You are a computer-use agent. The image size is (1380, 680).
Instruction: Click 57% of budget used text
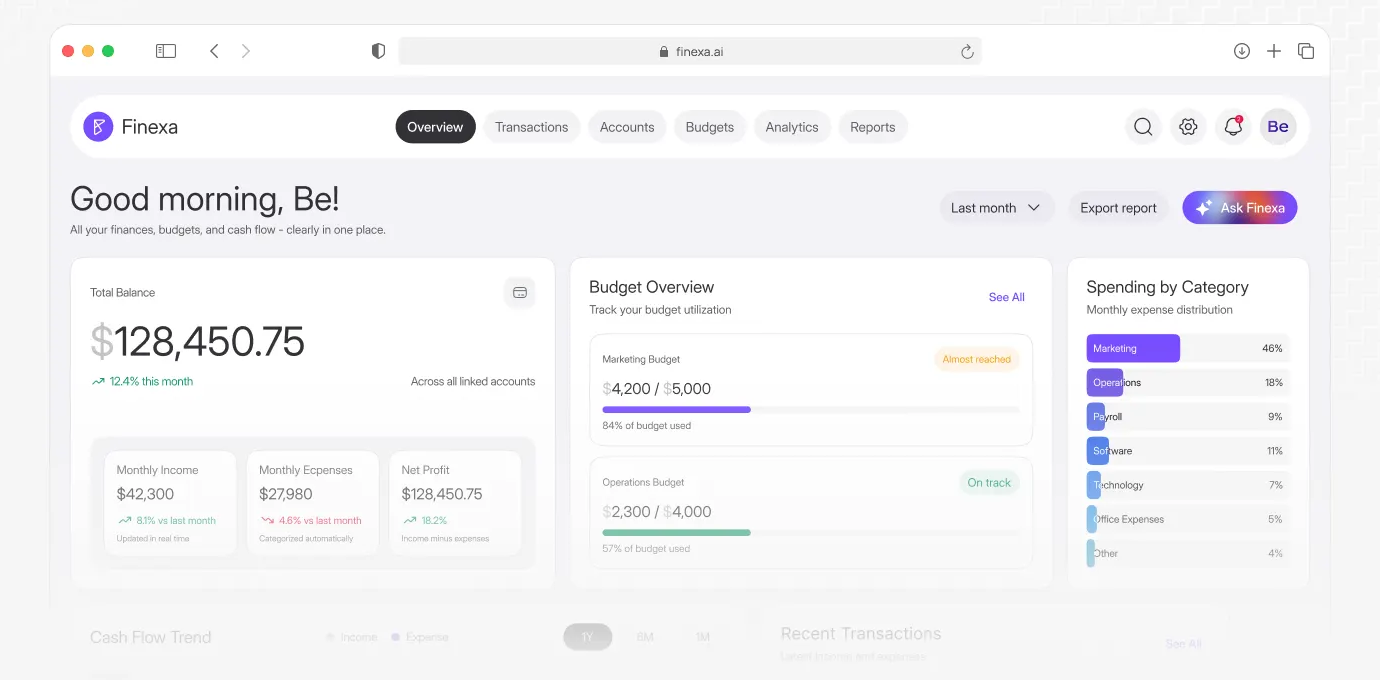[x=646, y=549]
